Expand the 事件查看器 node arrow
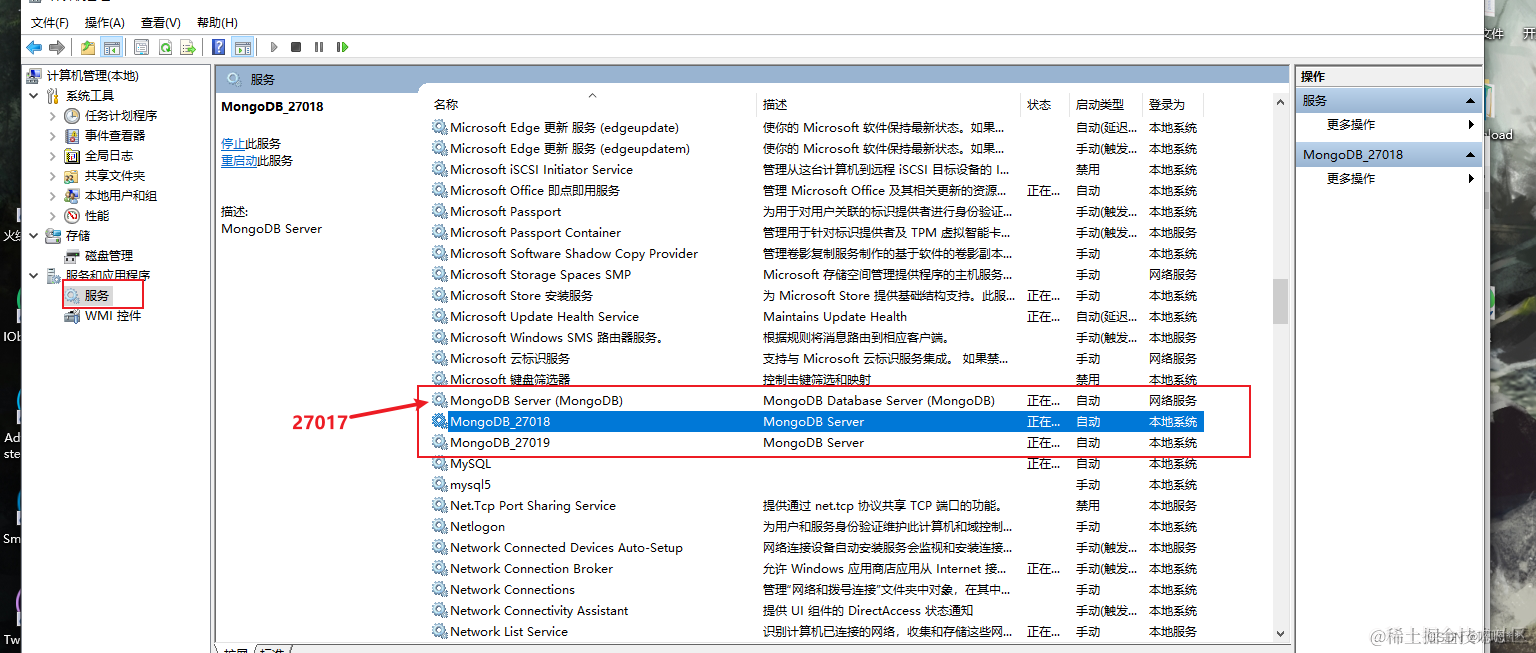This screenshot has width=1536, height=653. point(53,136)
